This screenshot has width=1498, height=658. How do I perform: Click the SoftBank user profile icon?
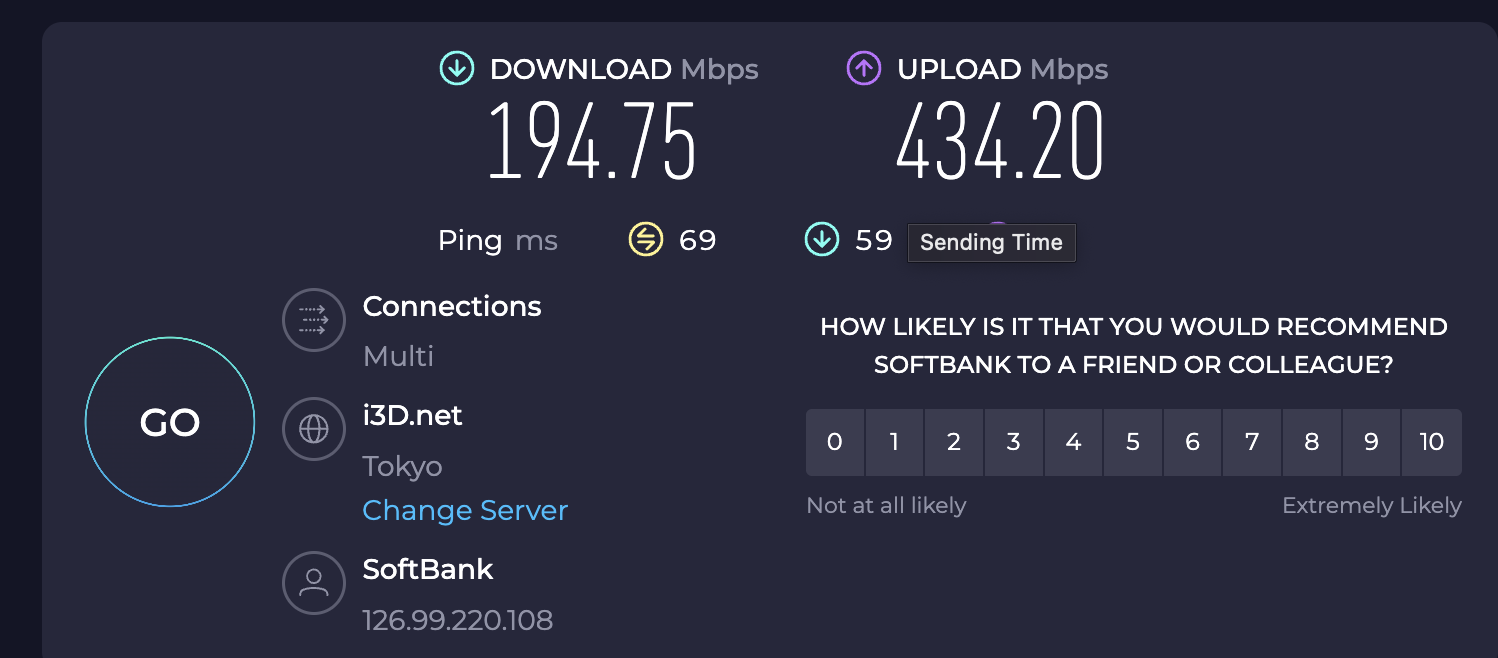[x=314, y=582]
